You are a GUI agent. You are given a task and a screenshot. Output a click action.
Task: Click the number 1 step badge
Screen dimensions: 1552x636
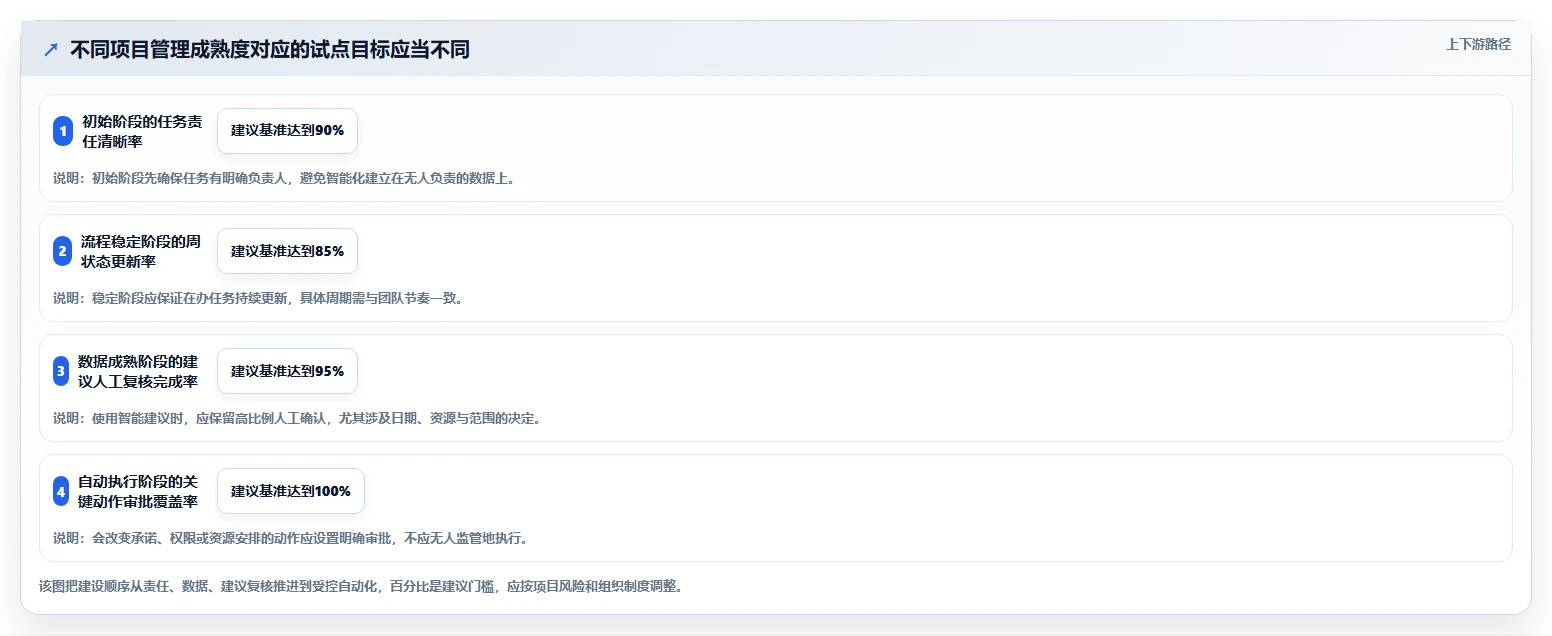tap(63, 131)
